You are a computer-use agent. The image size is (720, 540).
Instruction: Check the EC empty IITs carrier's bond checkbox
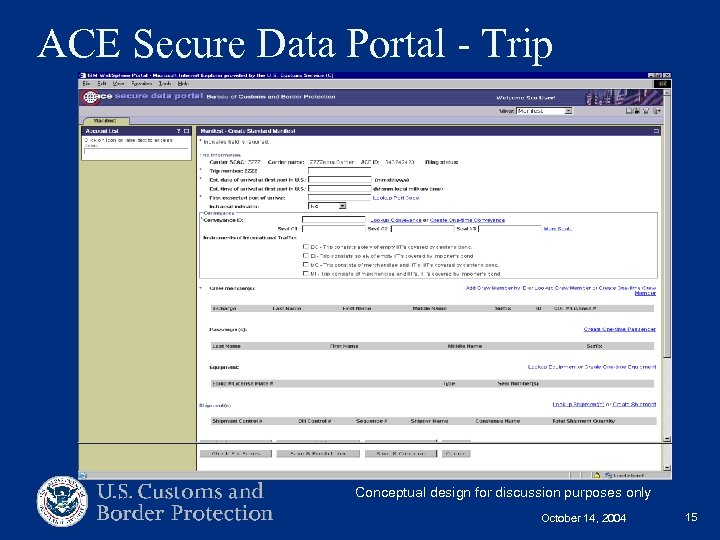pos(305,247)
